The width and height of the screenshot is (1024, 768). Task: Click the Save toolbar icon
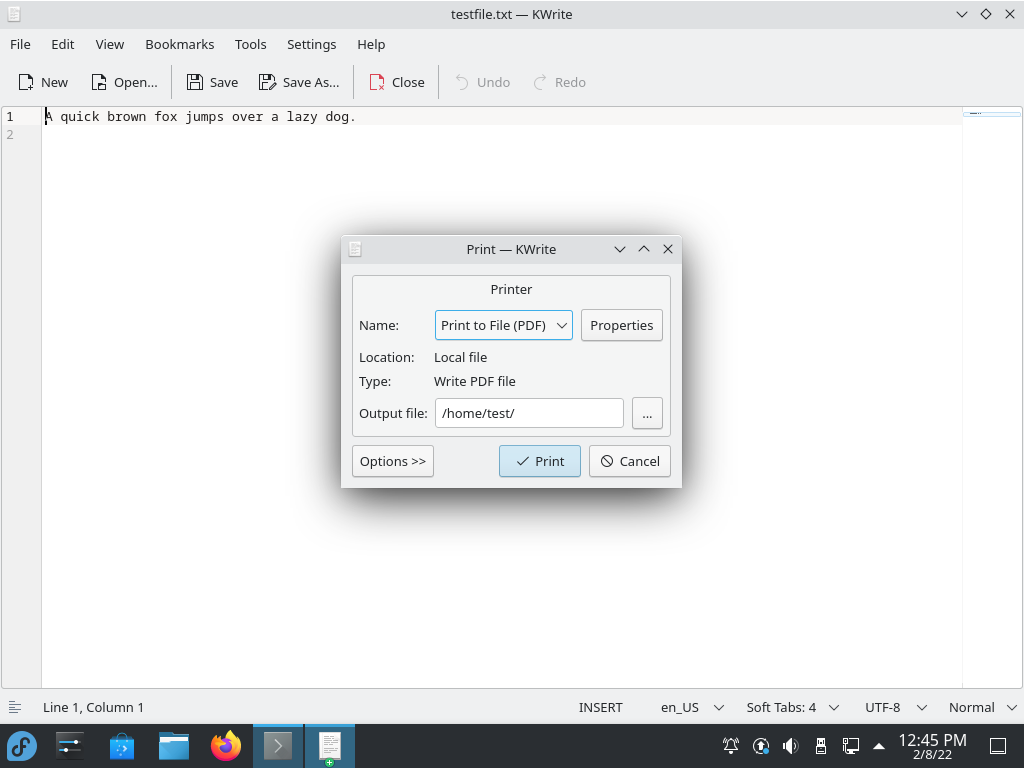[x=195, y=82]
